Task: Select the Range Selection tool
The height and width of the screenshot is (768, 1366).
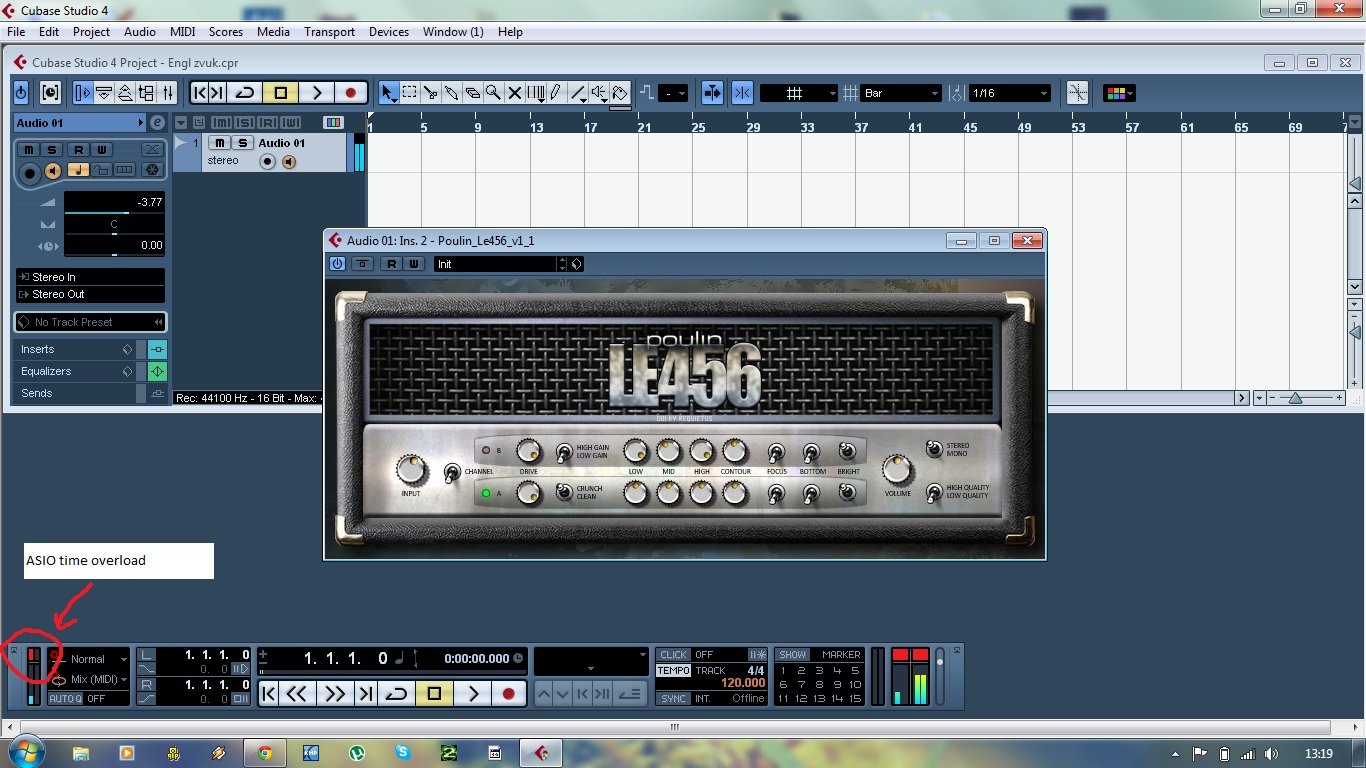Action: tap(410, 93)
